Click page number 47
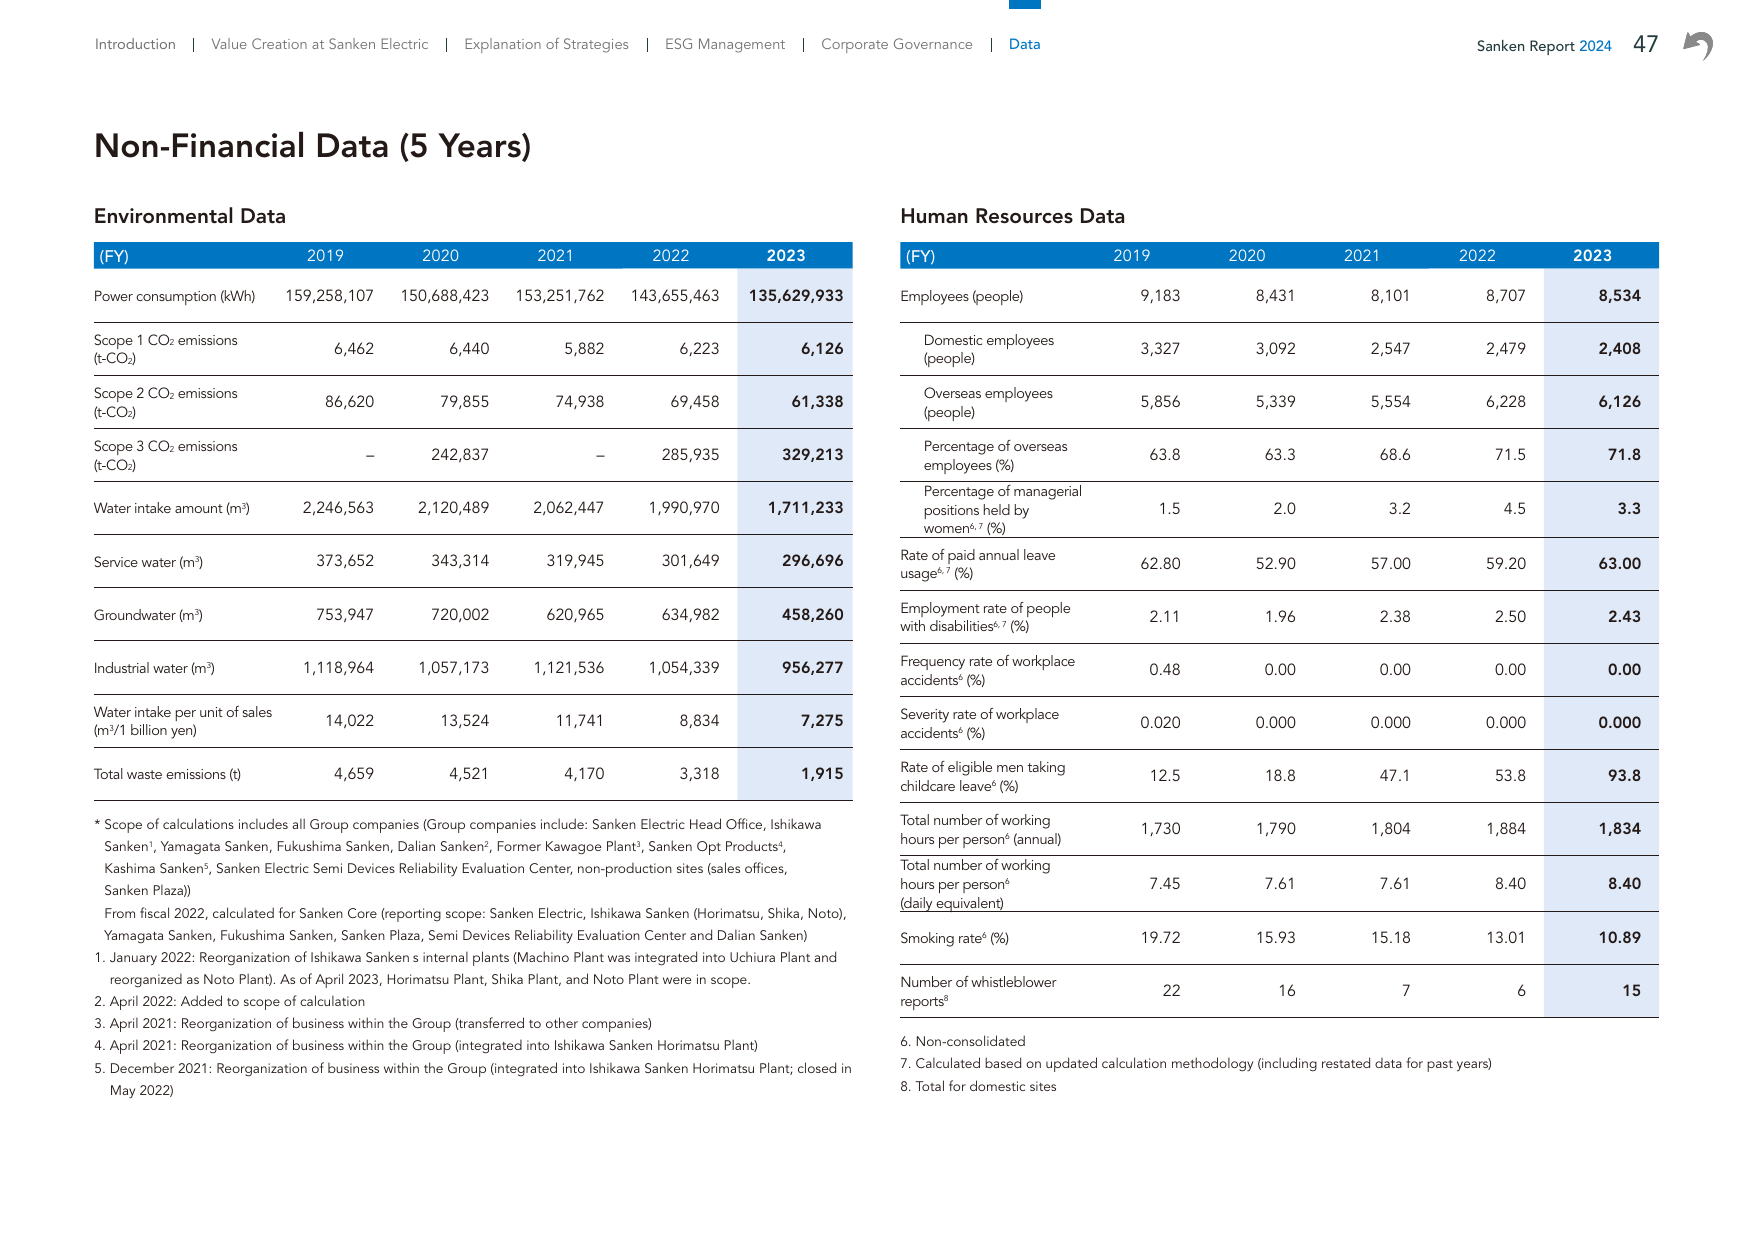The height and width of the screenshot is (1241, 1754). click(1646, 44)
